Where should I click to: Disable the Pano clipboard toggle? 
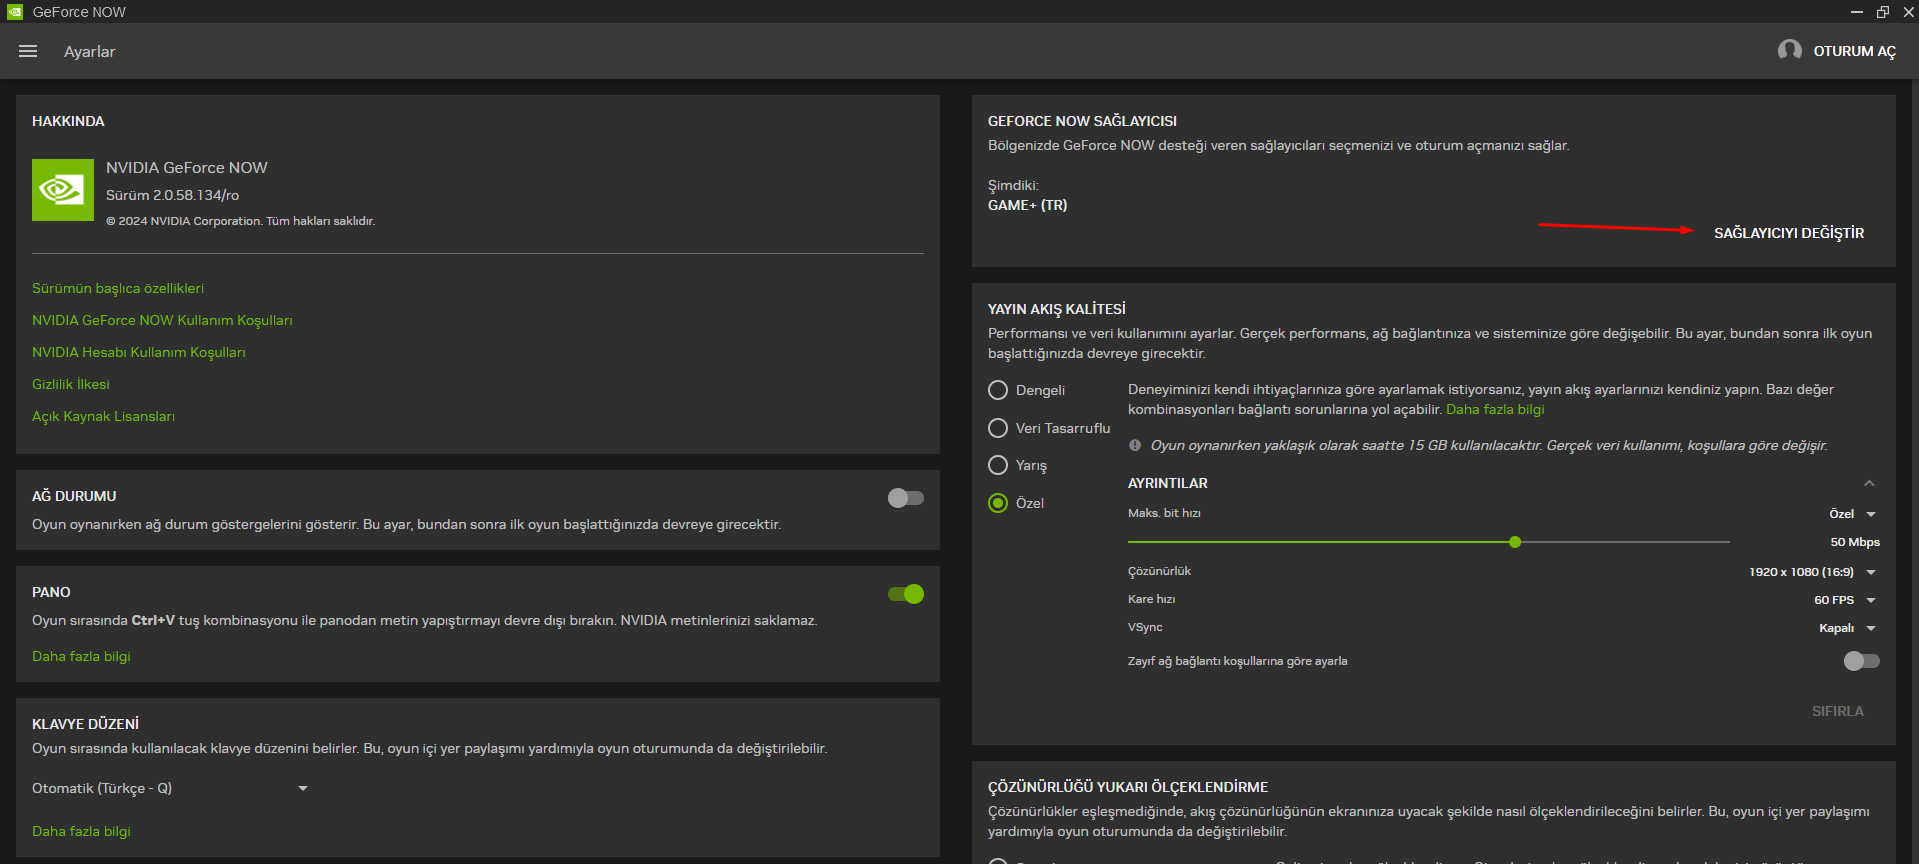pyautogui.click(x=905, y=594)
